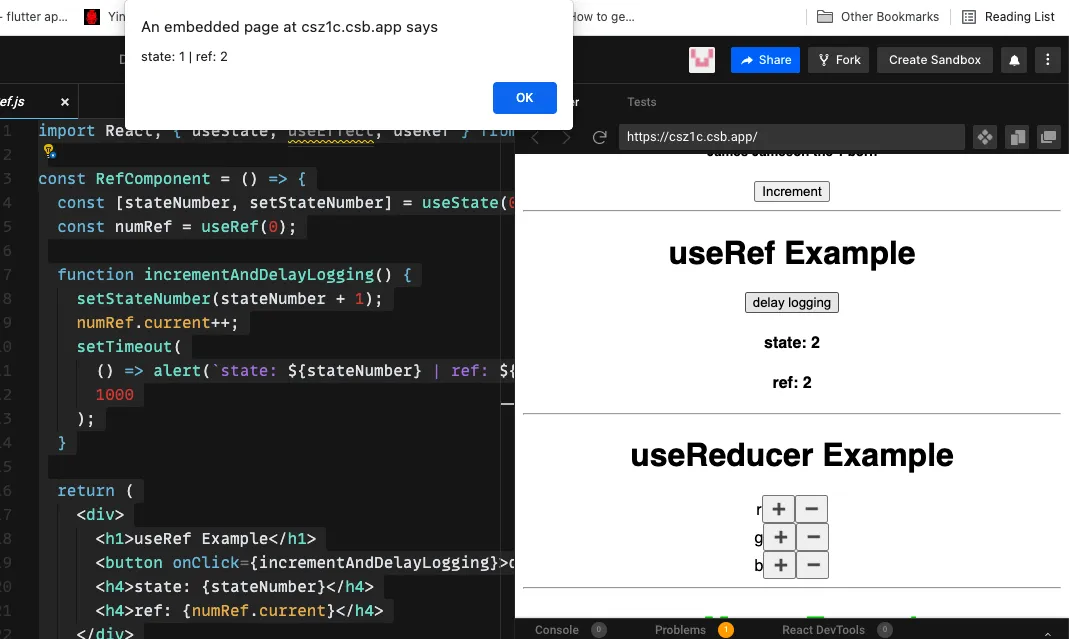Go forward in preview browser
The image size is (1069, 639).
566,137
